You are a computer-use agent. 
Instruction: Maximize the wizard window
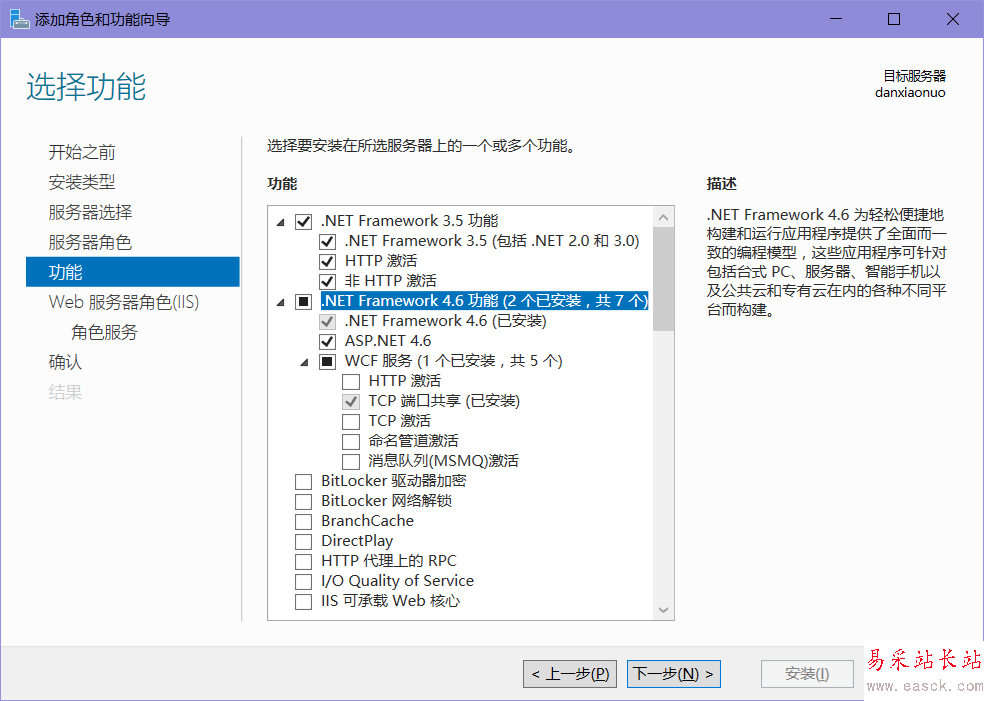(x=894, y=19)
